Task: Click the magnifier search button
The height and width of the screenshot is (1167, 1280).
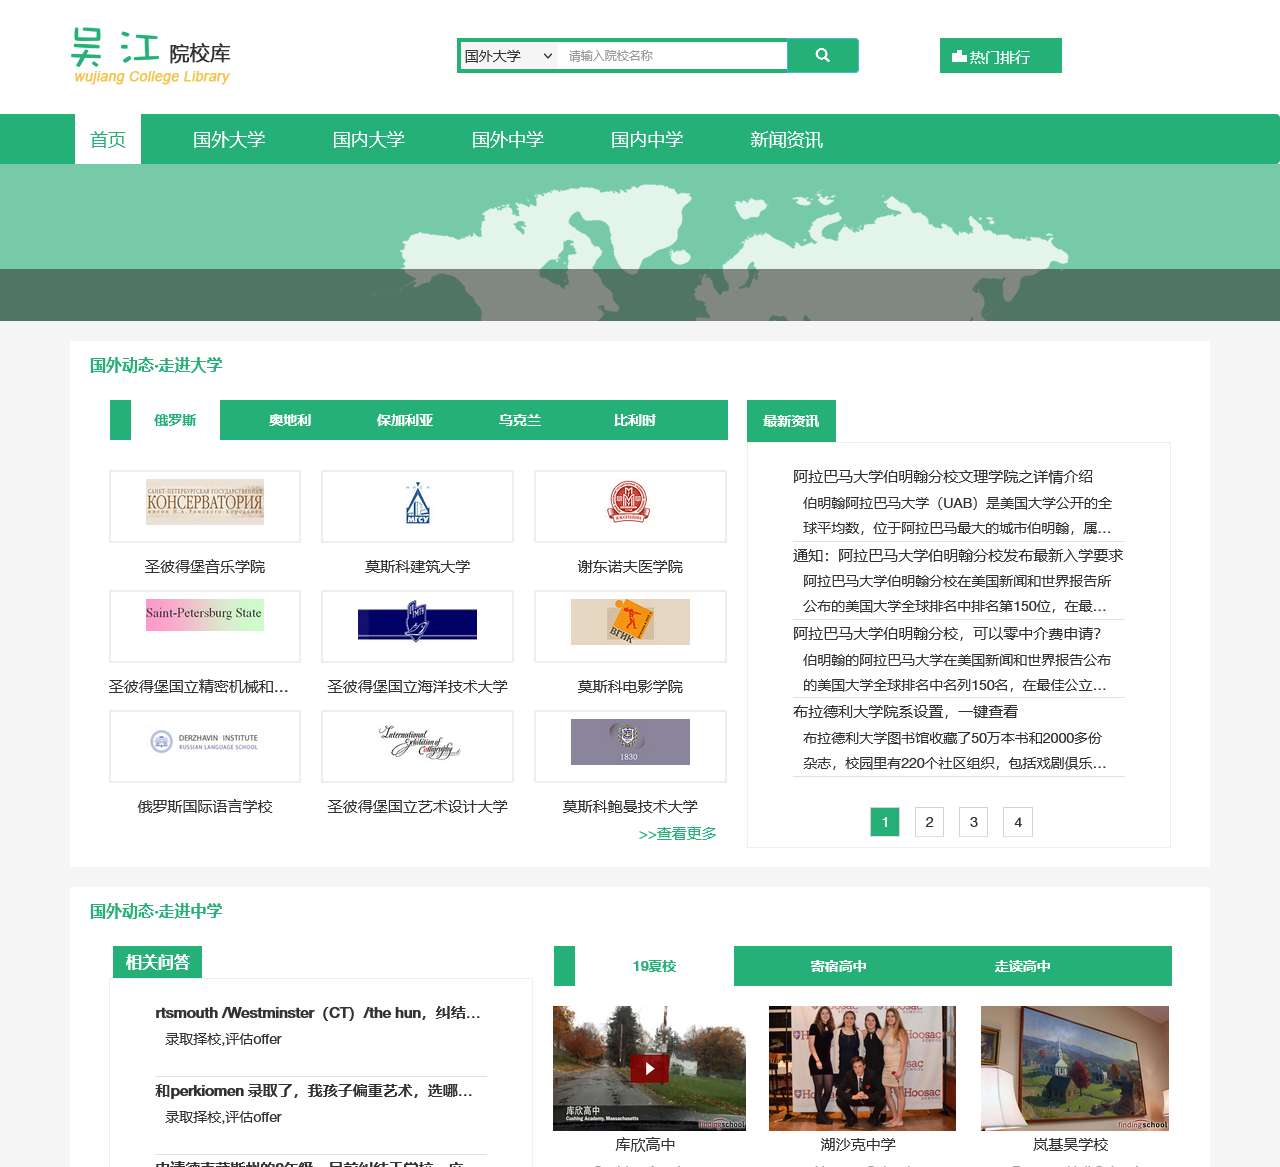Action: pyautogui.click(x=823, y=56)
